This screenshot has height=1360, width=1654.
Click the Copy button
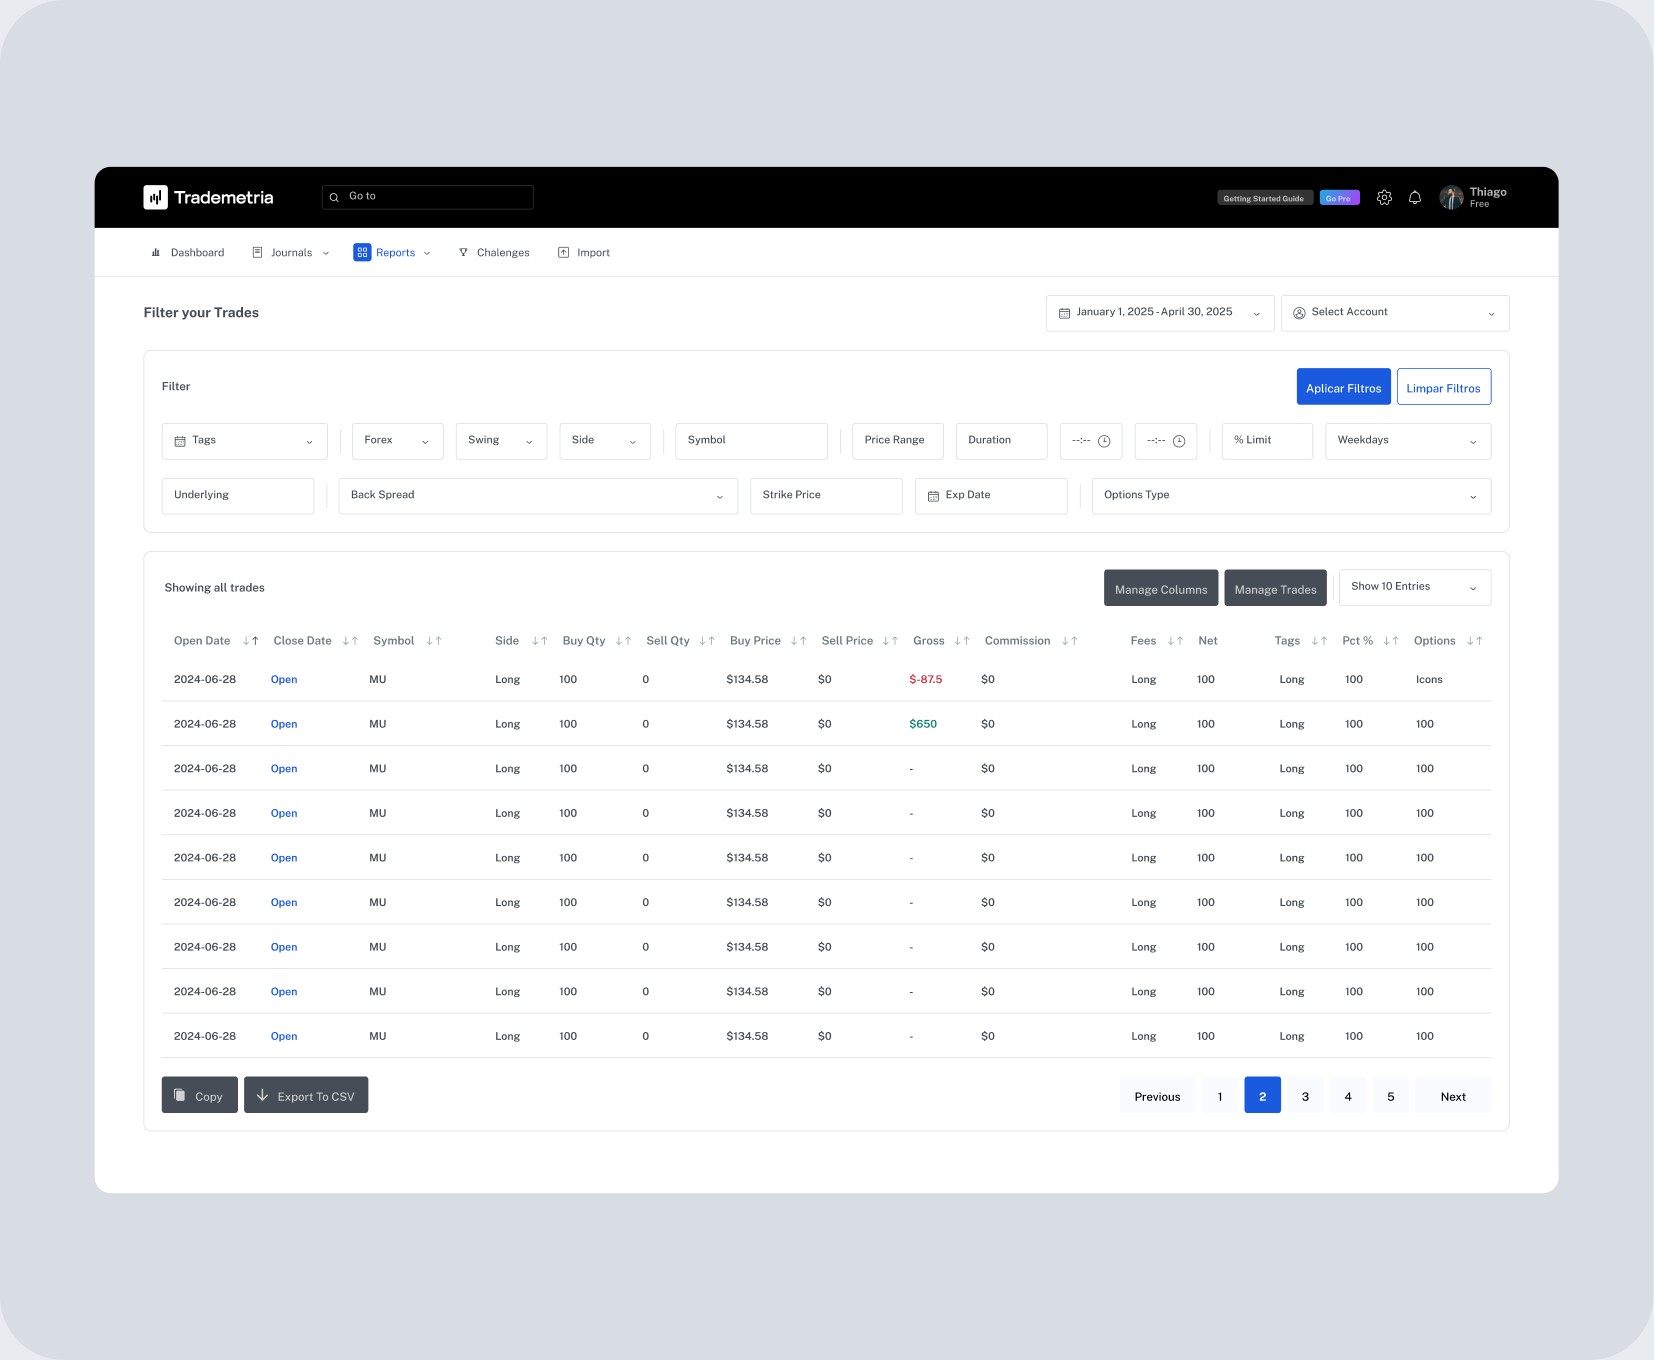click(199, 1095)
